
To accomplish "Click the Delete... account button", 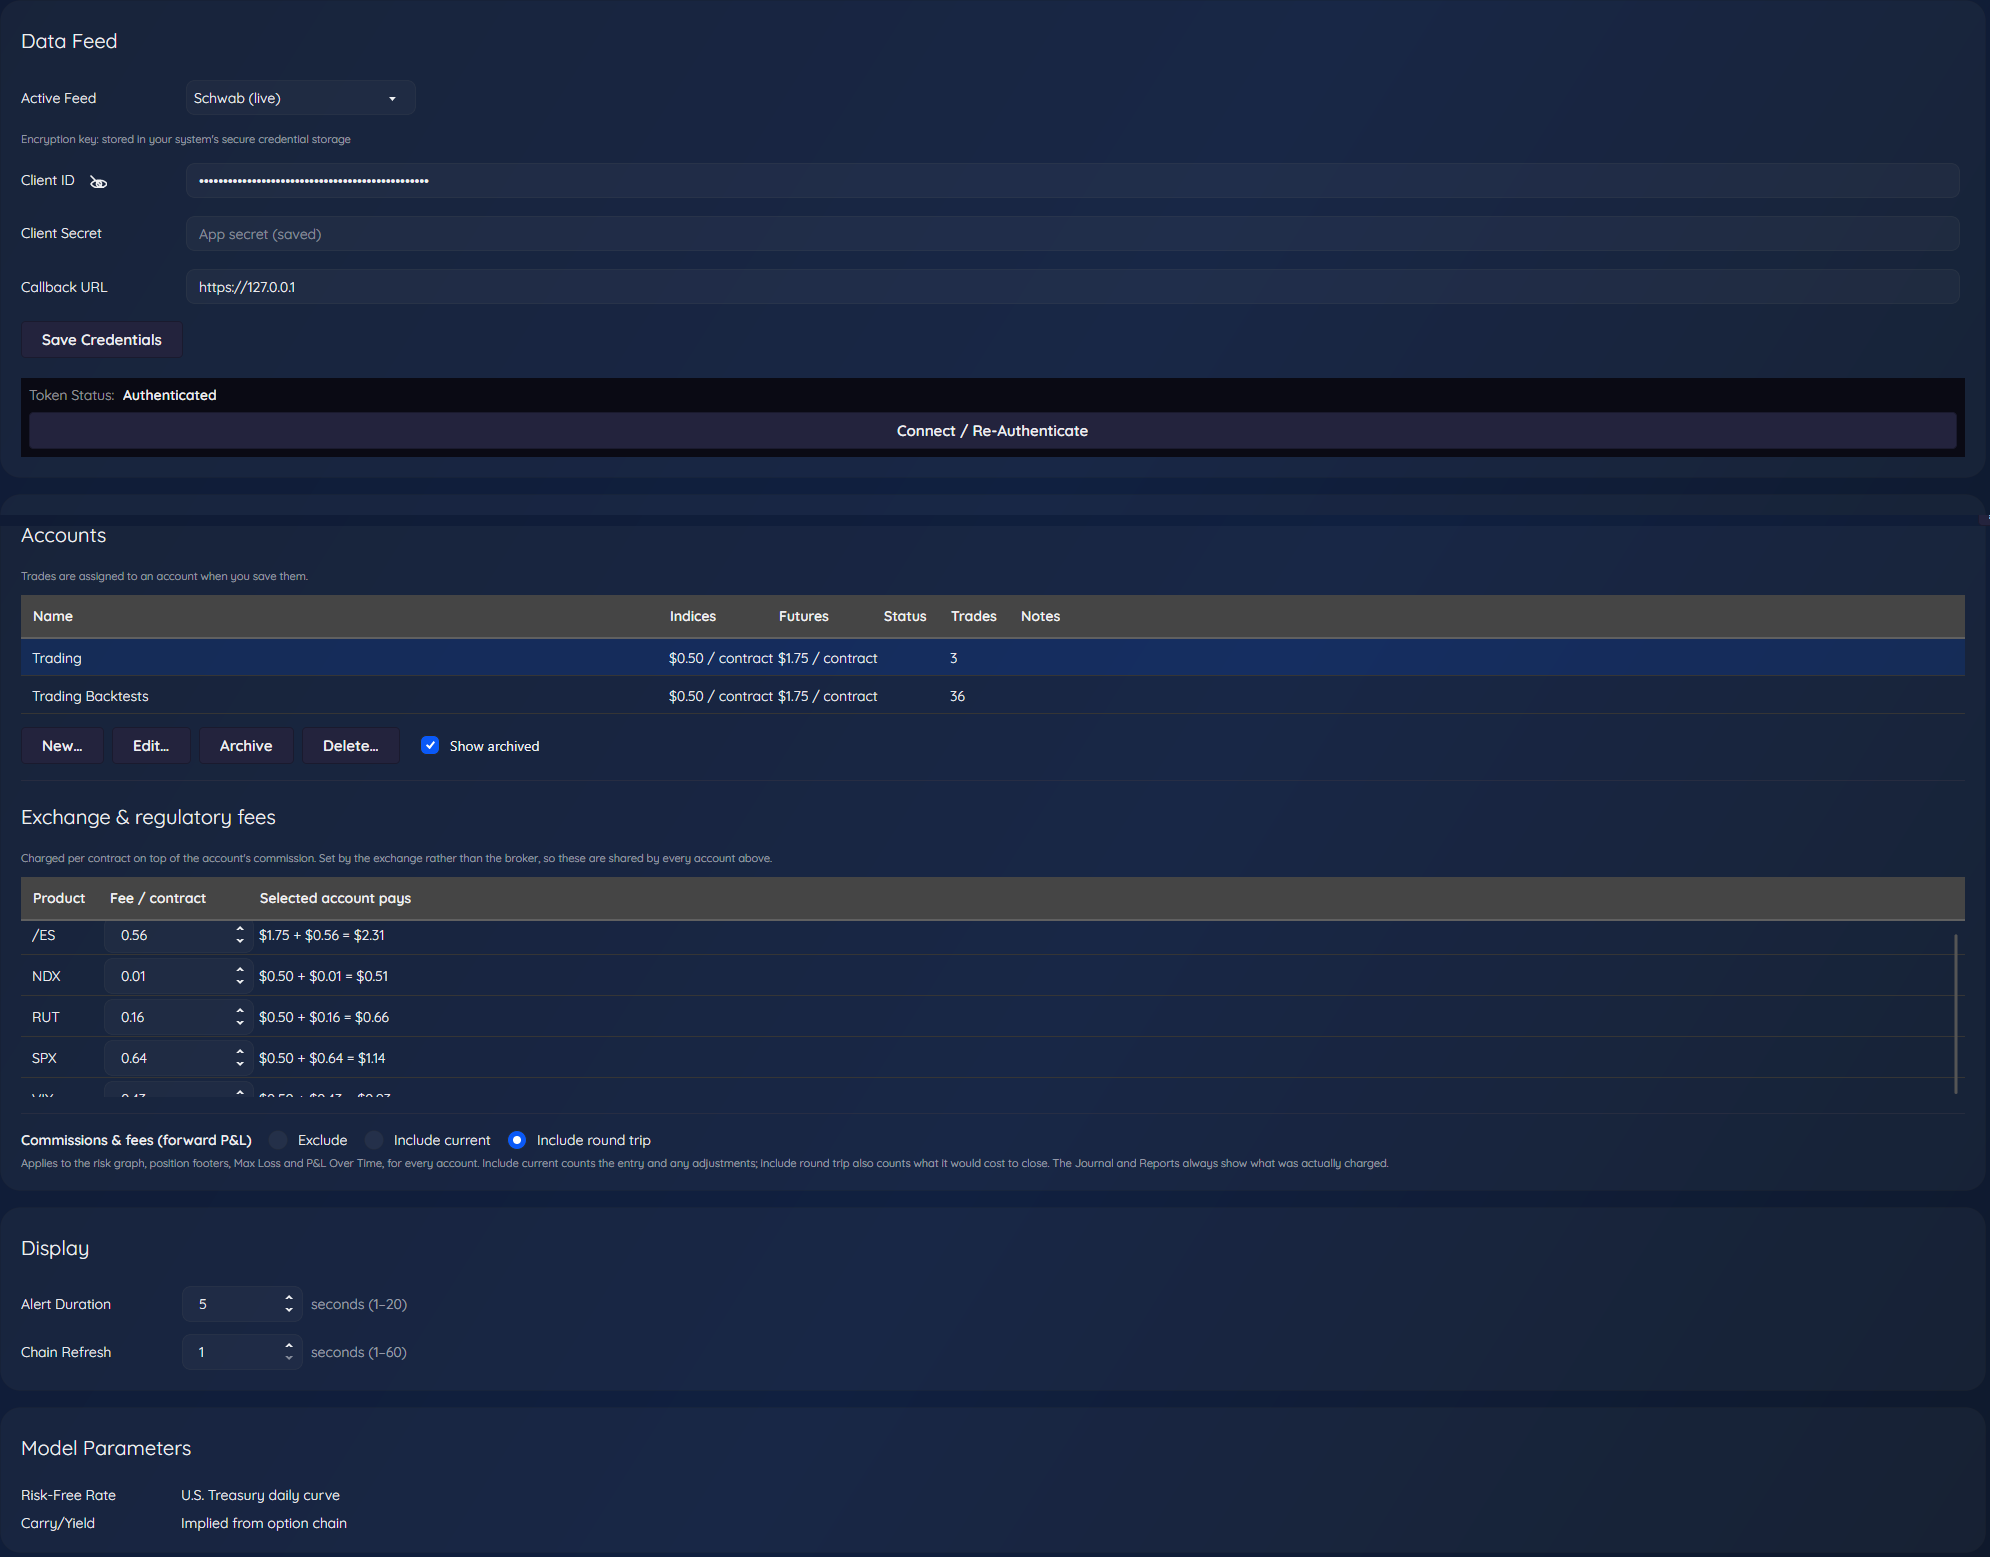I will tap(350, 746).
